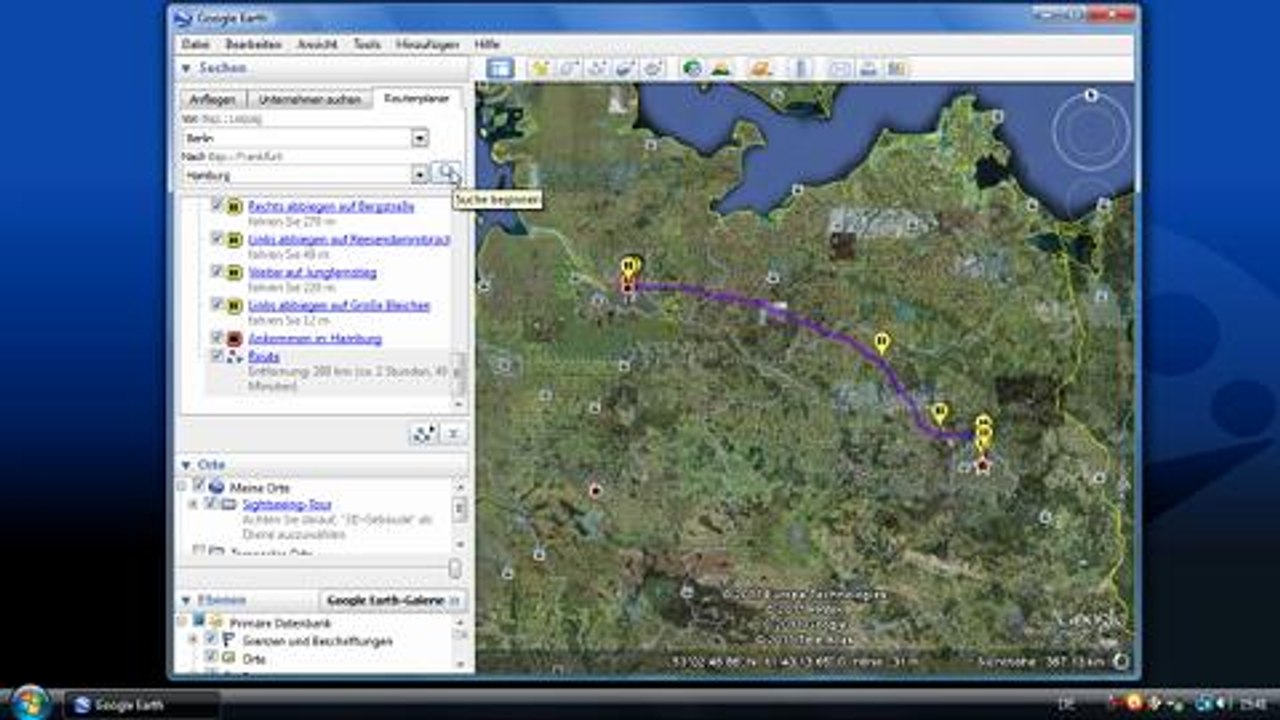The image size is (1280, 720).
Task: Open the Tools menu
Action: (x=367, y=45)
